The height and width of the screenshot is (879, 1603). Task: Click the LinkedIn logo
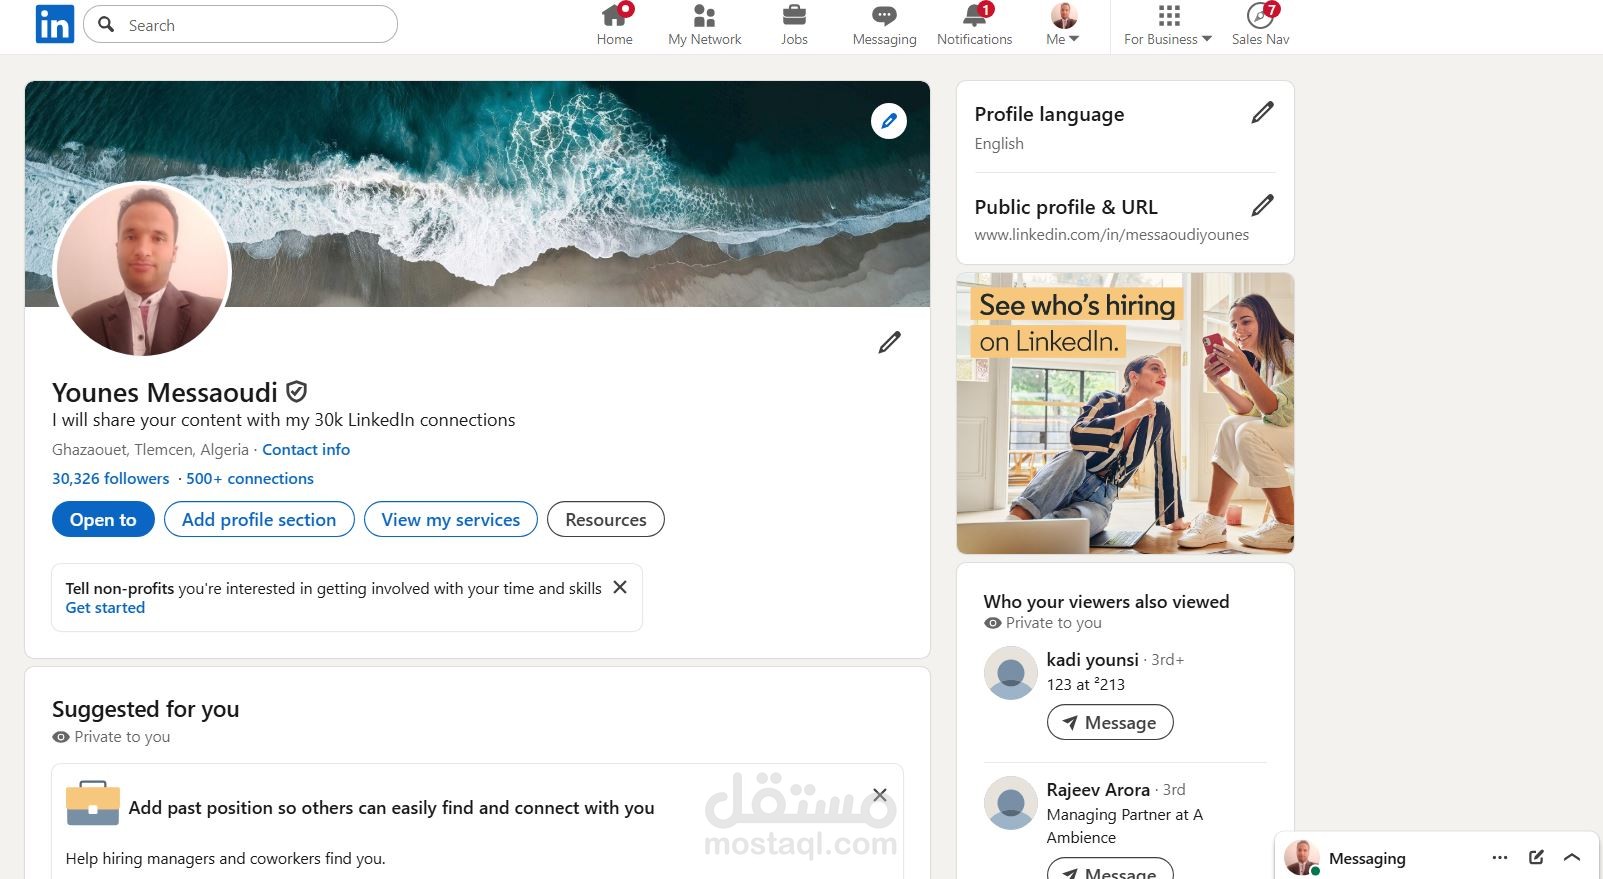point(54,24)
